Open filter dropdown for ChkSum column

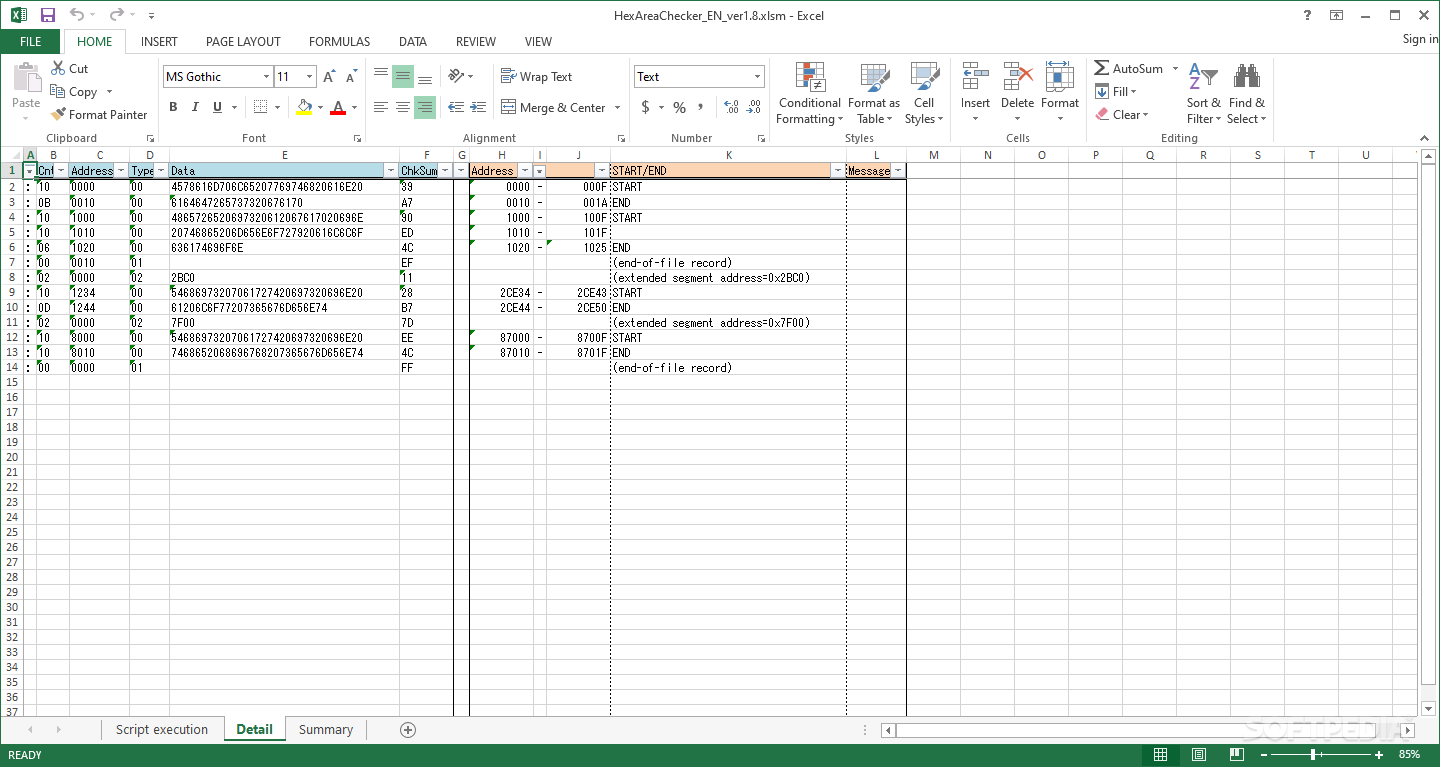(445, 171)
